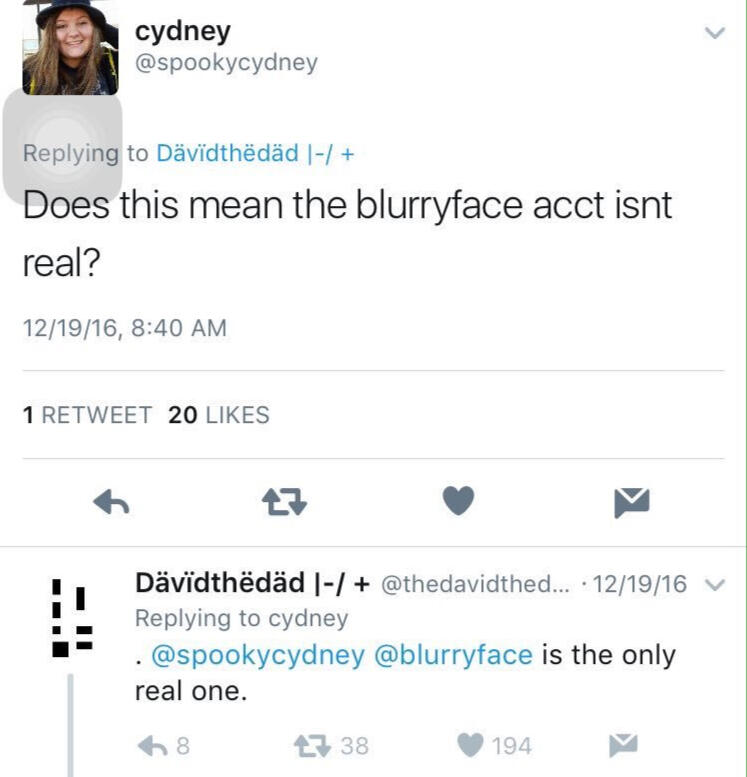This screenshot has height=777, width=747.
Task: Send cydney's tweet via direct message
Action: (x=631, y=503)
